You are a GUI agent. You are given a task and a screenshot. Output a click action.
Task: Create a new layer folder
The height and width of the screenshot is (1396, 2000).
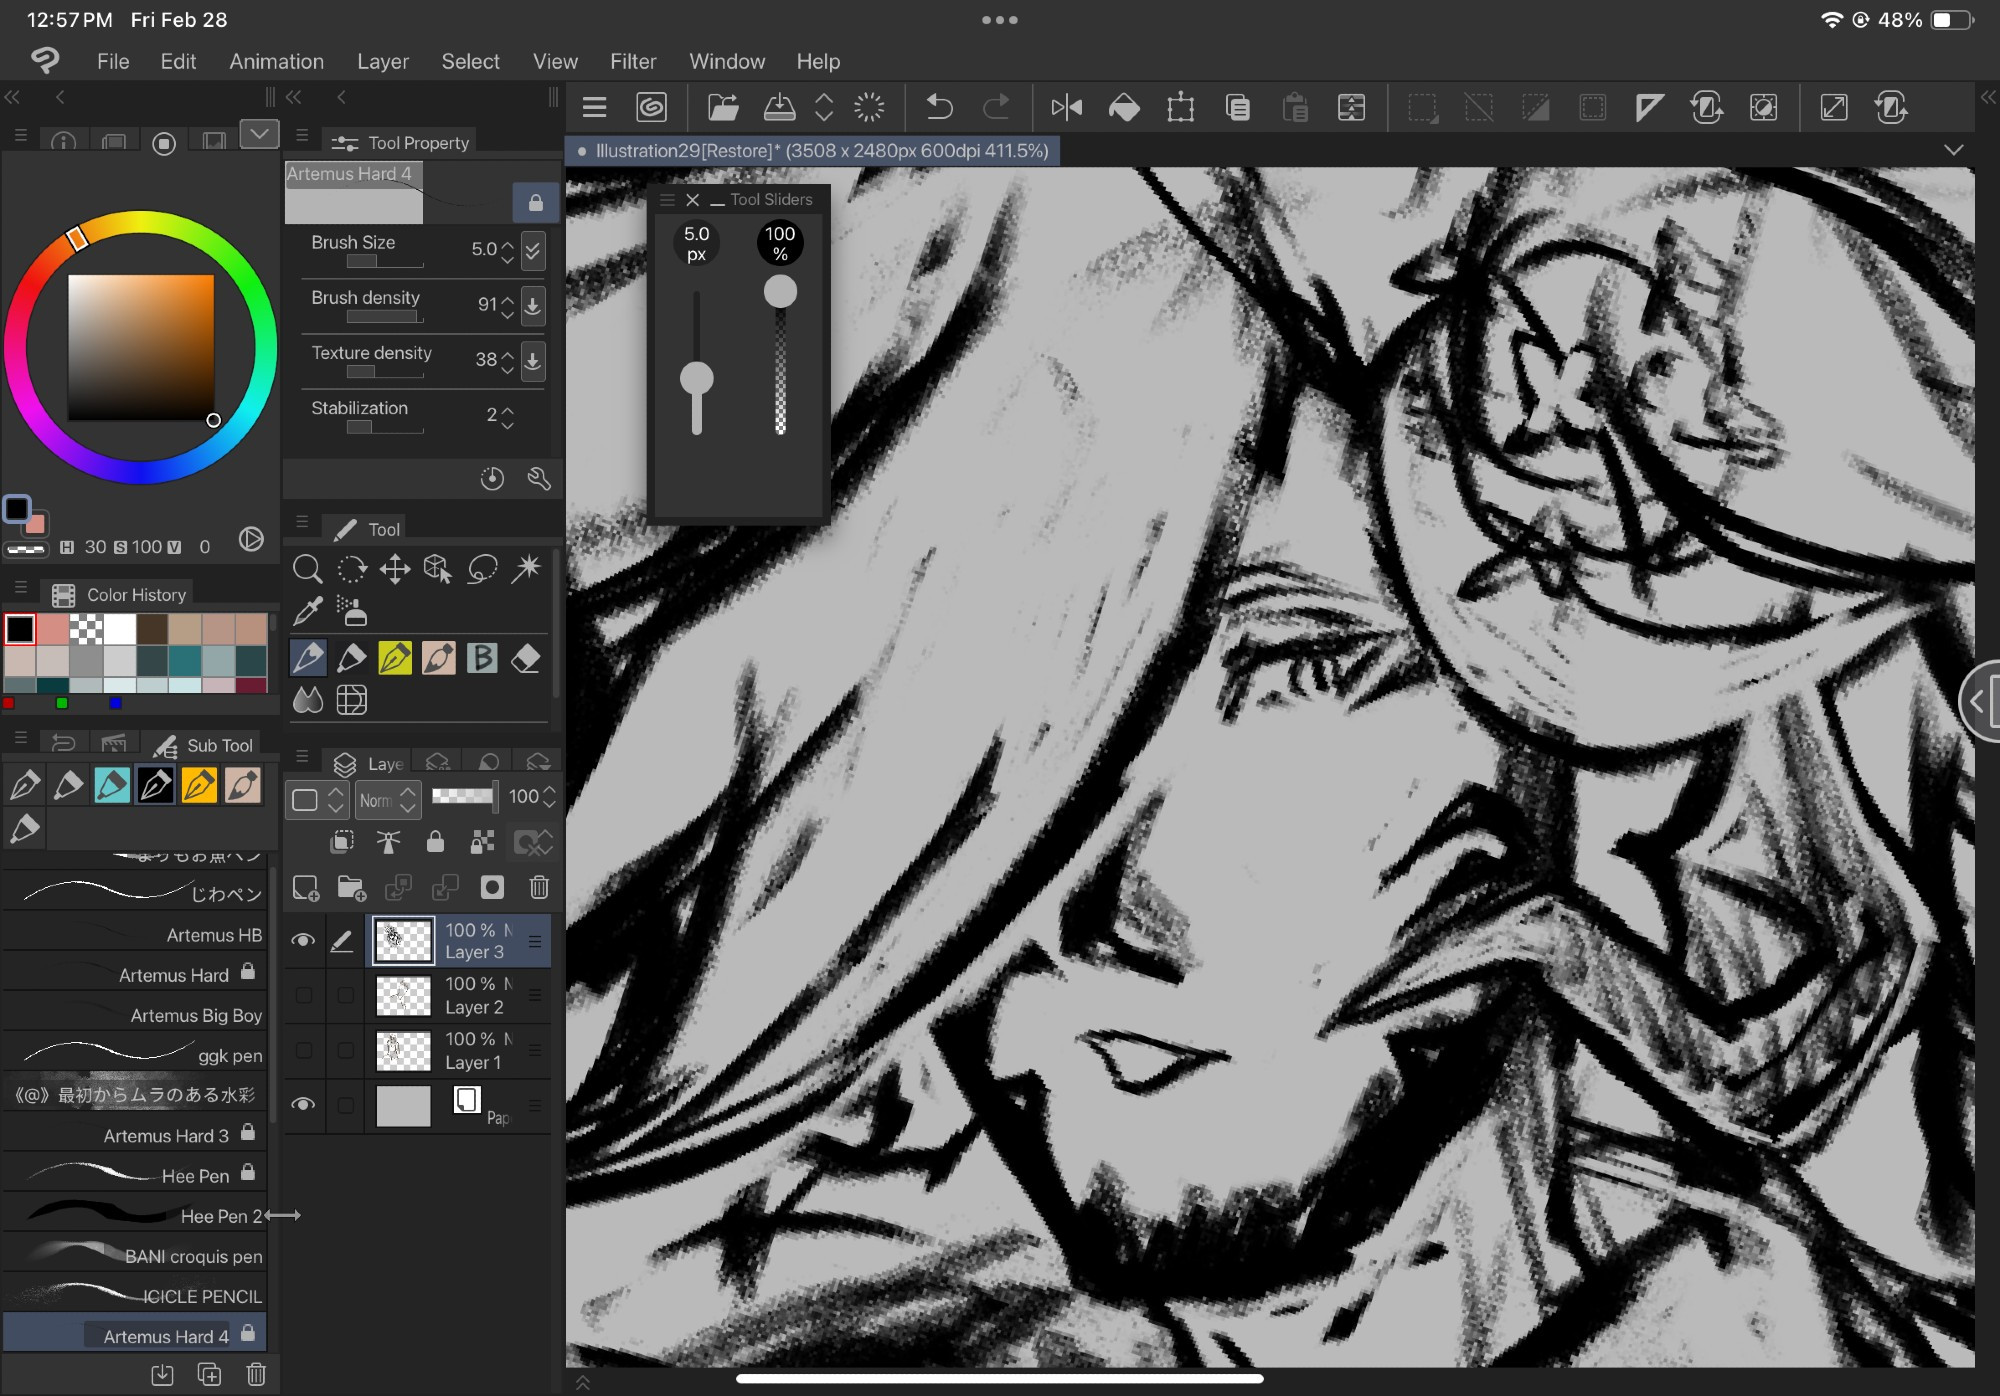tap(351, 887)
